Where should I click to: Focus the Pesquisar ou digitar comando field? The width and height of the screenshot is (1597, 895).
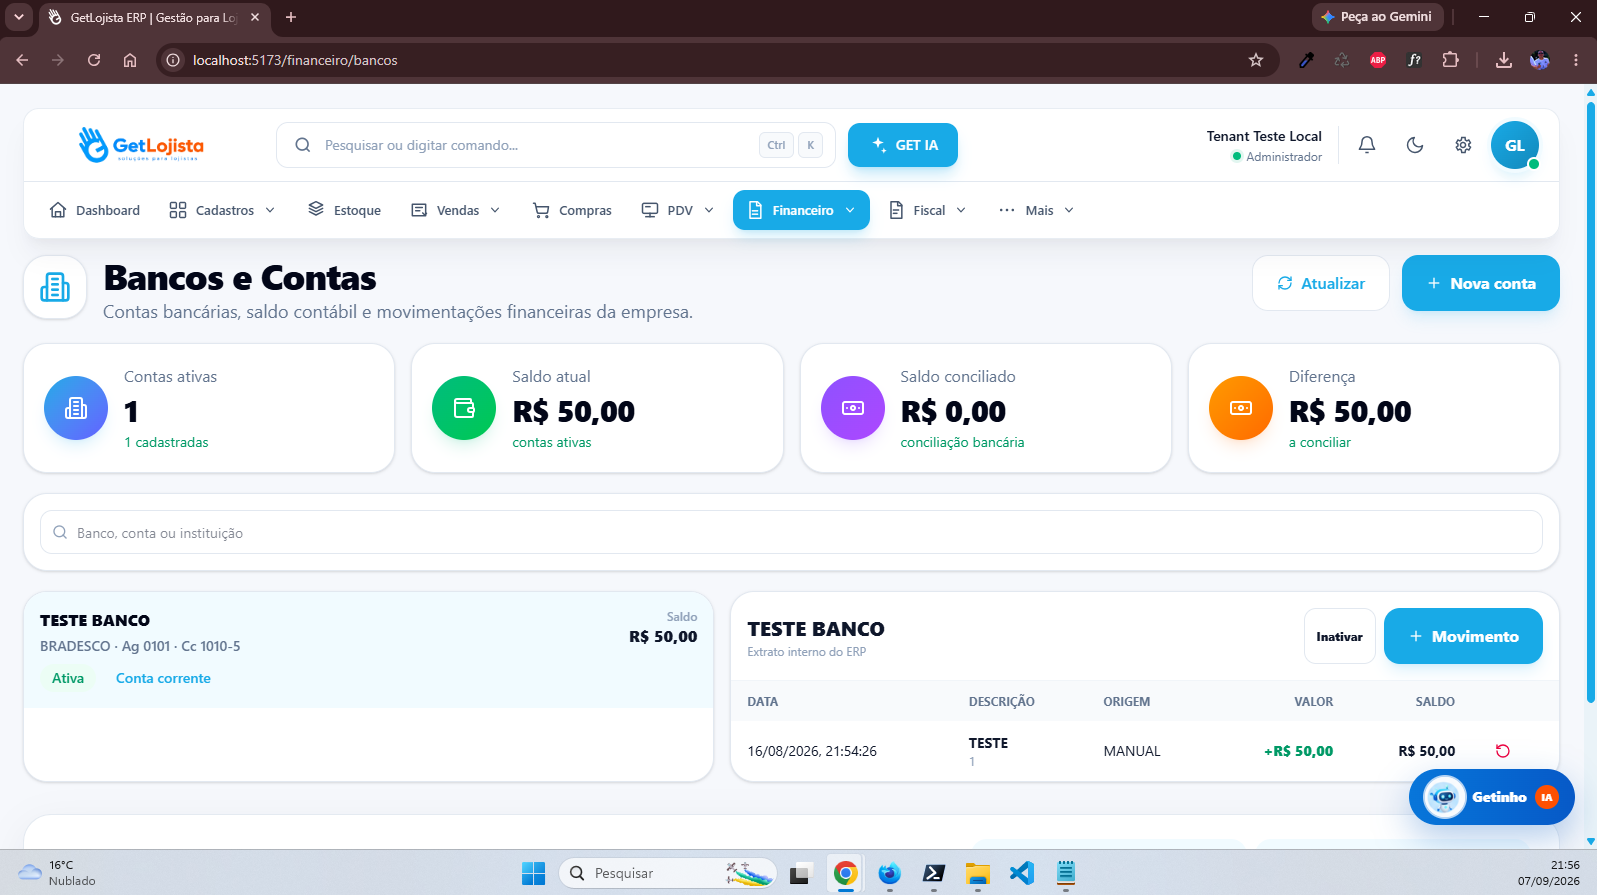(556, 145)
